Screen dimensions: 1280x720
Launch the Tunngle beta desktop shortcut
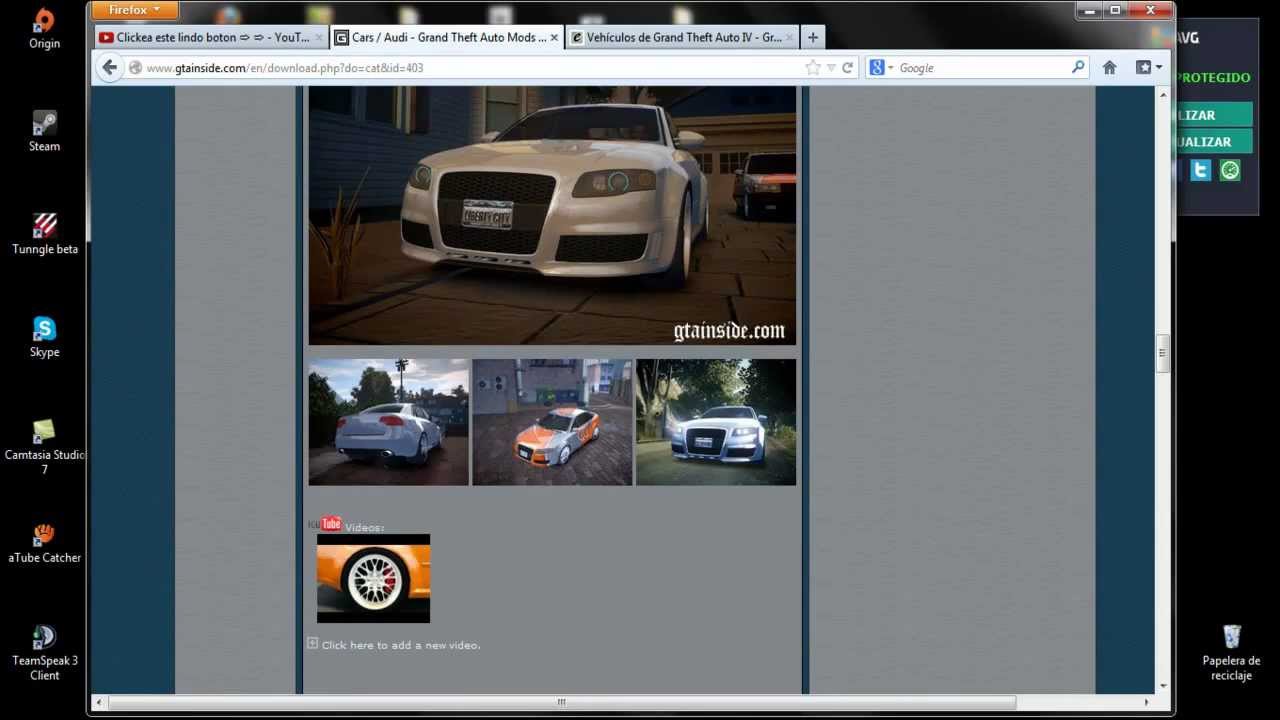click(x=45, y=233)
